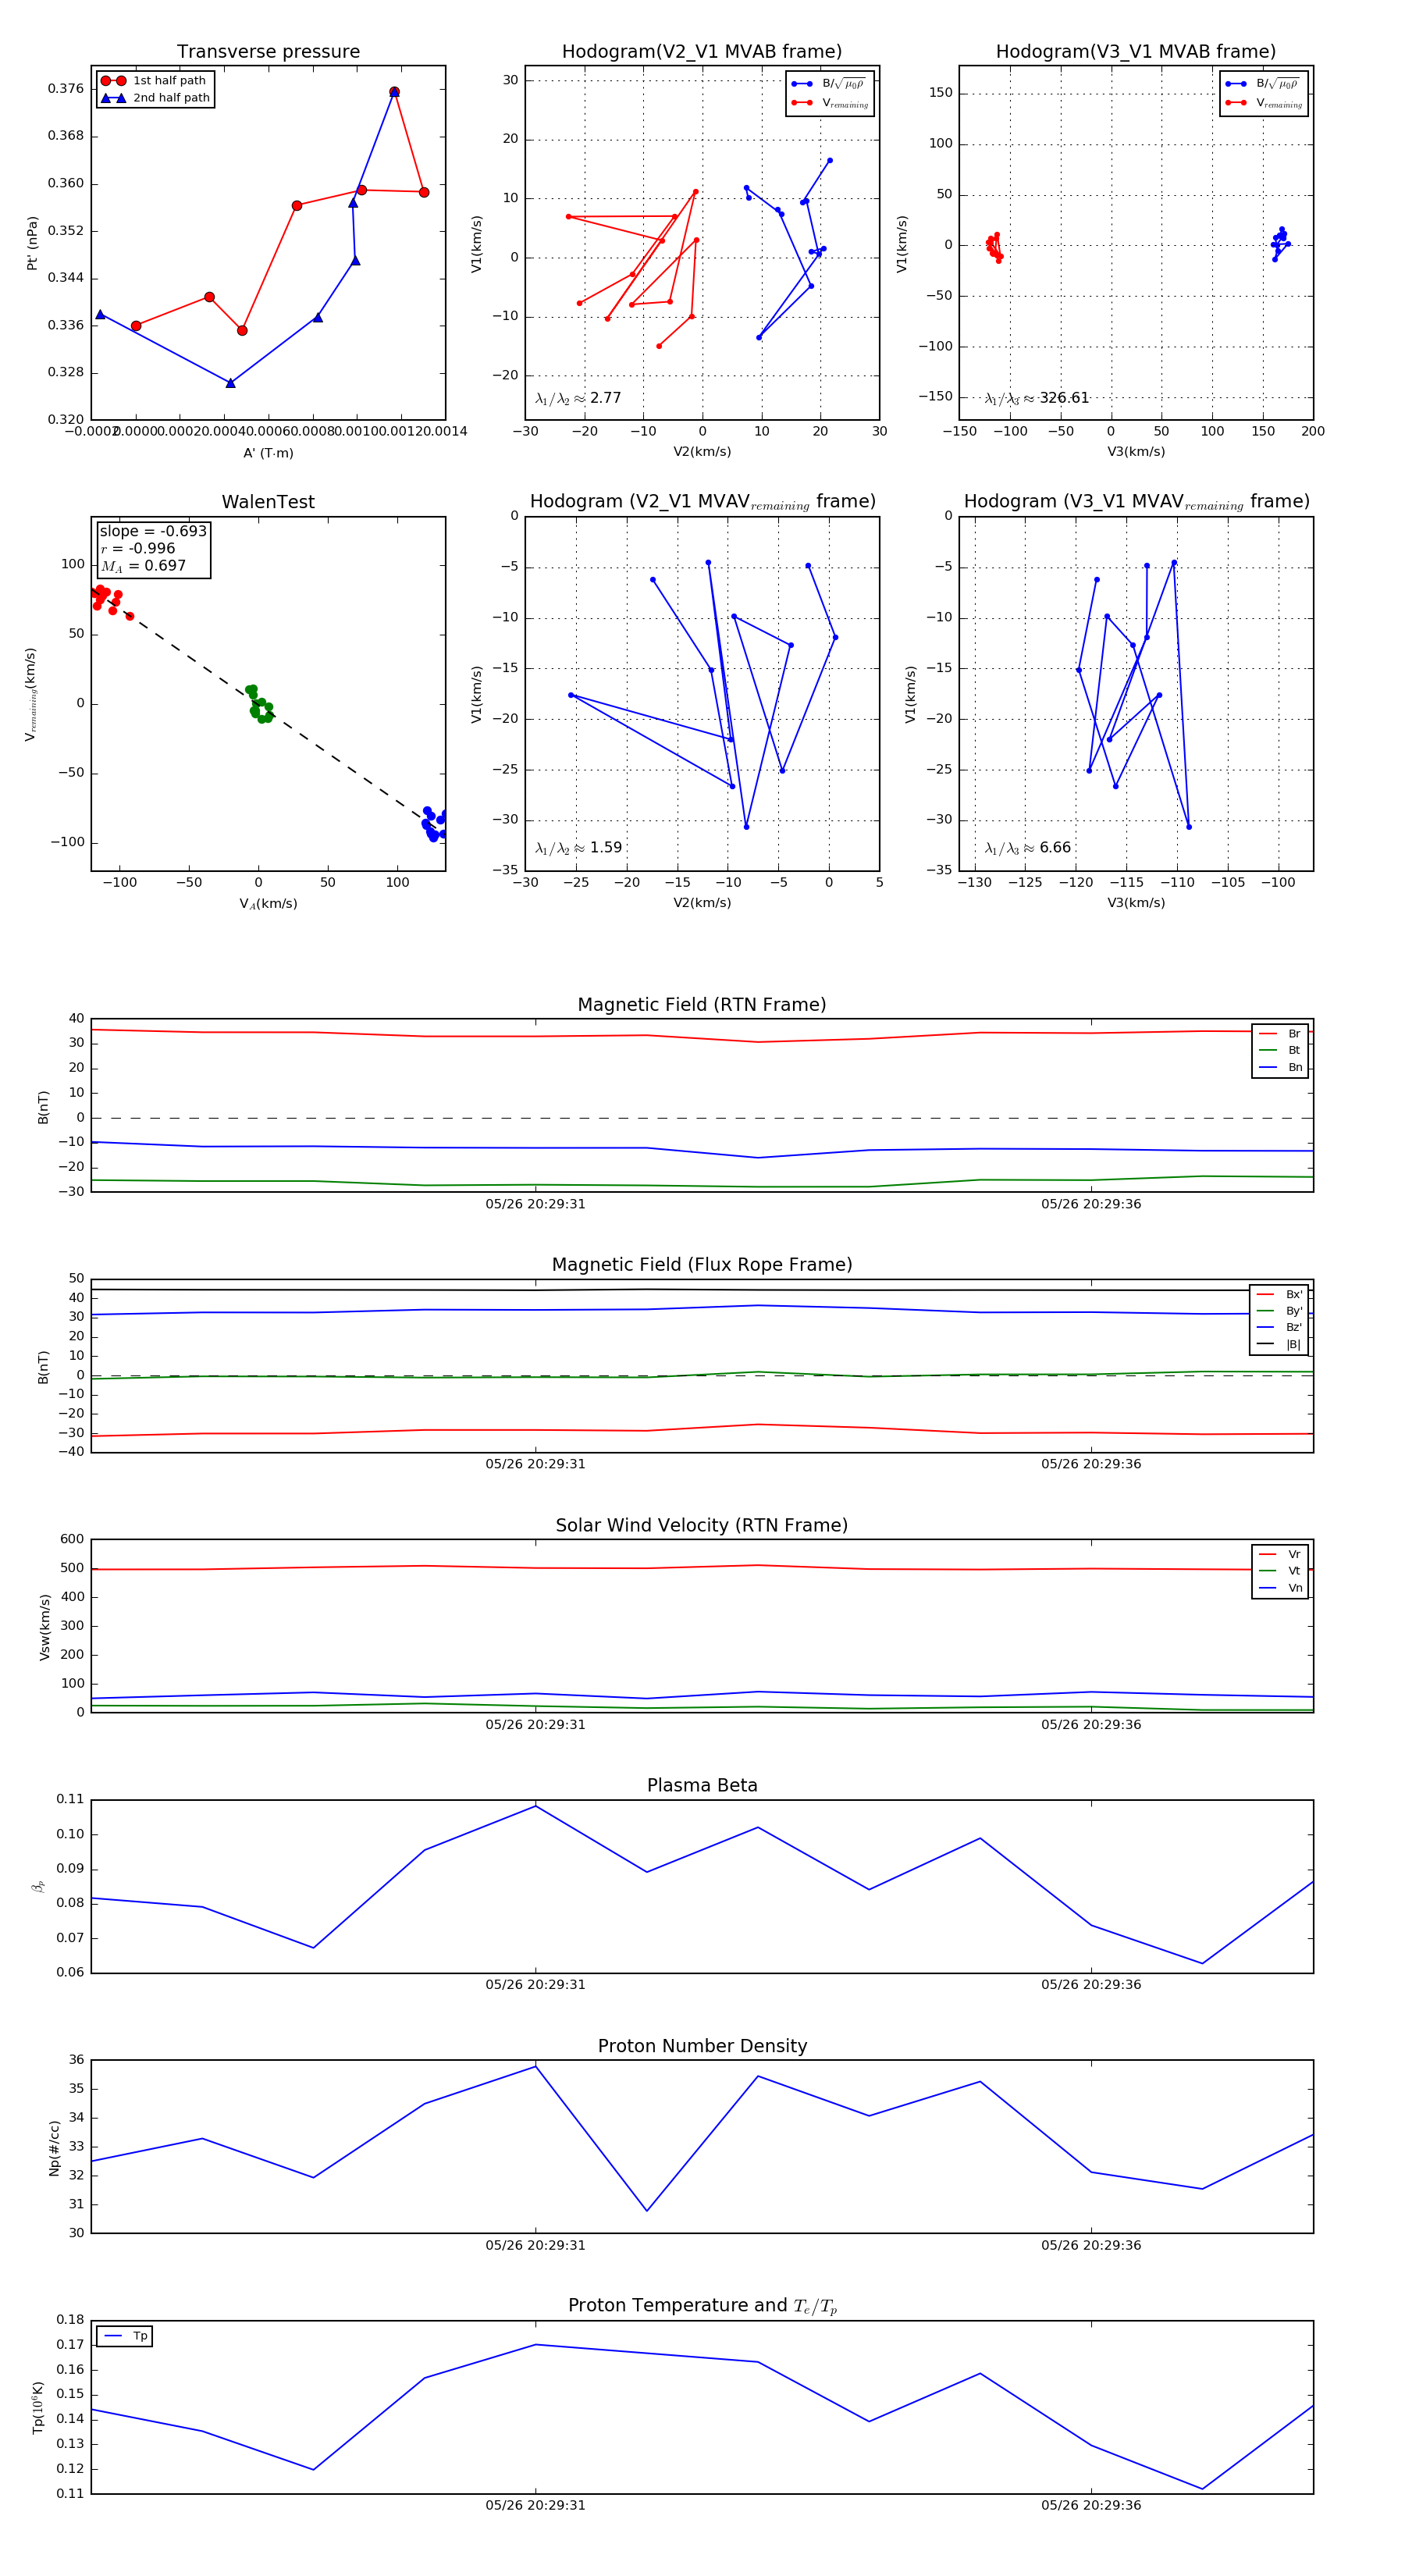The height and width of the screenshot is (2576, 1405).
Task: Click the VA(km/s) axis label in WalenTest
Action: click(x=268, y=904)
